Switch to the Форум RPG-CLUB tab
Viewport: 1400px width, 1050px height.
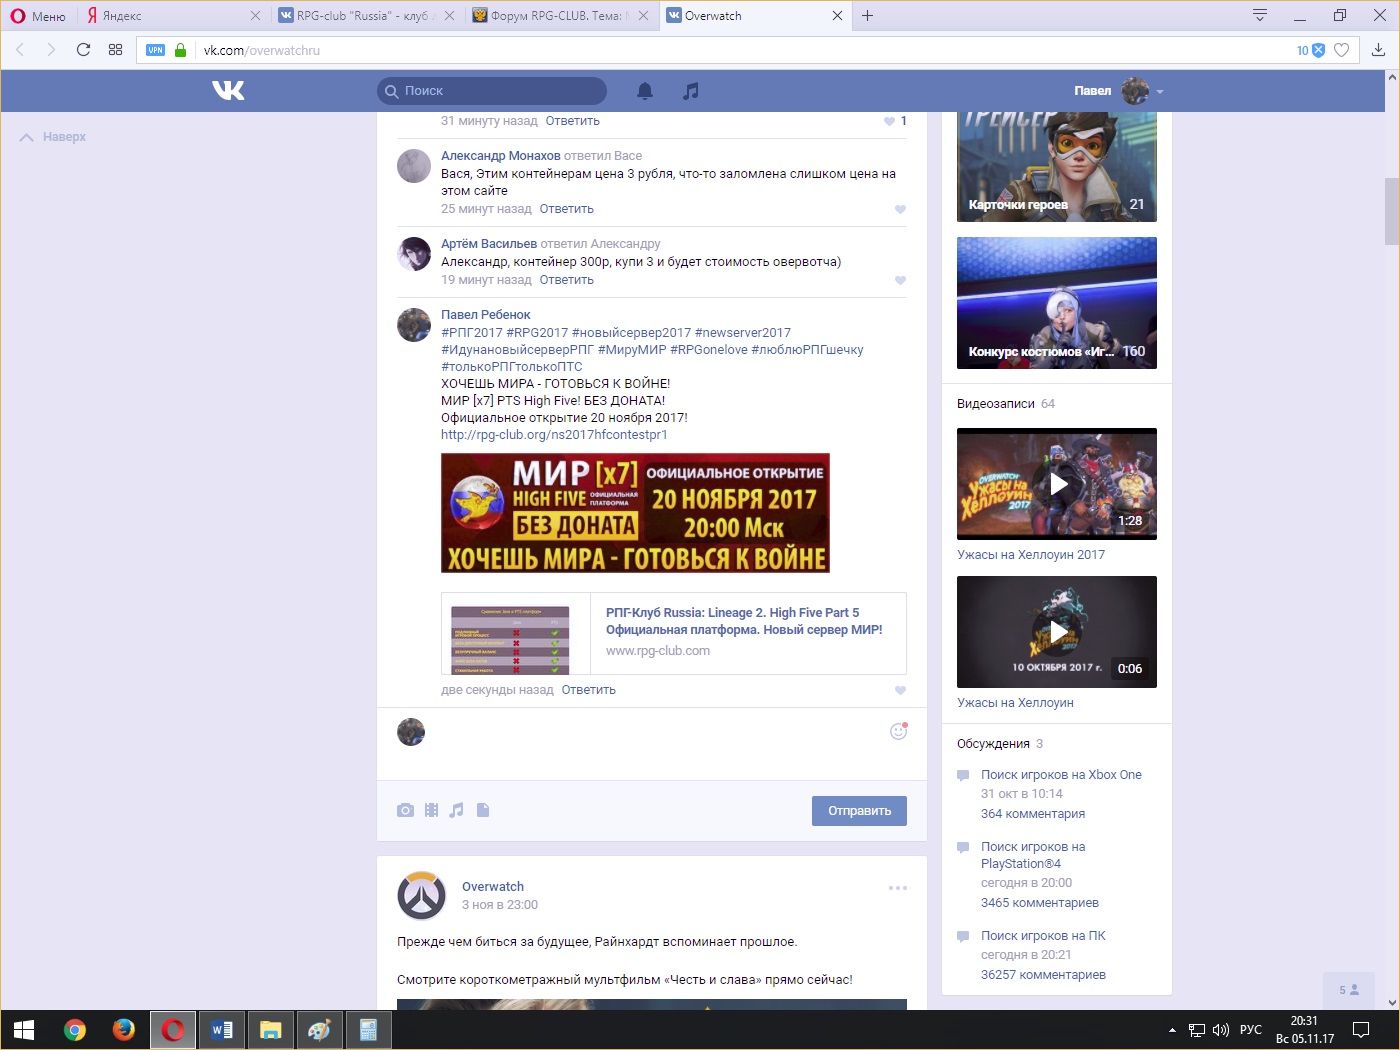555,16
